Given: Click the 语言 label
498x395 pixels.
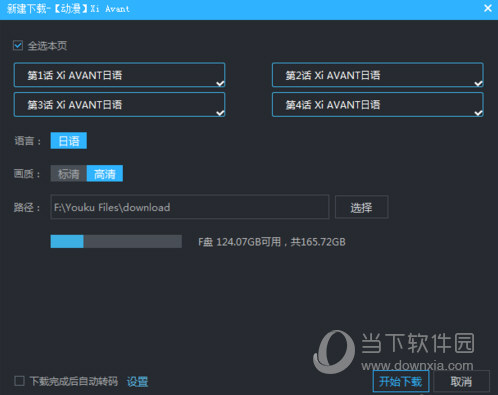Looking at the screenshot, I should coord(27,141).
